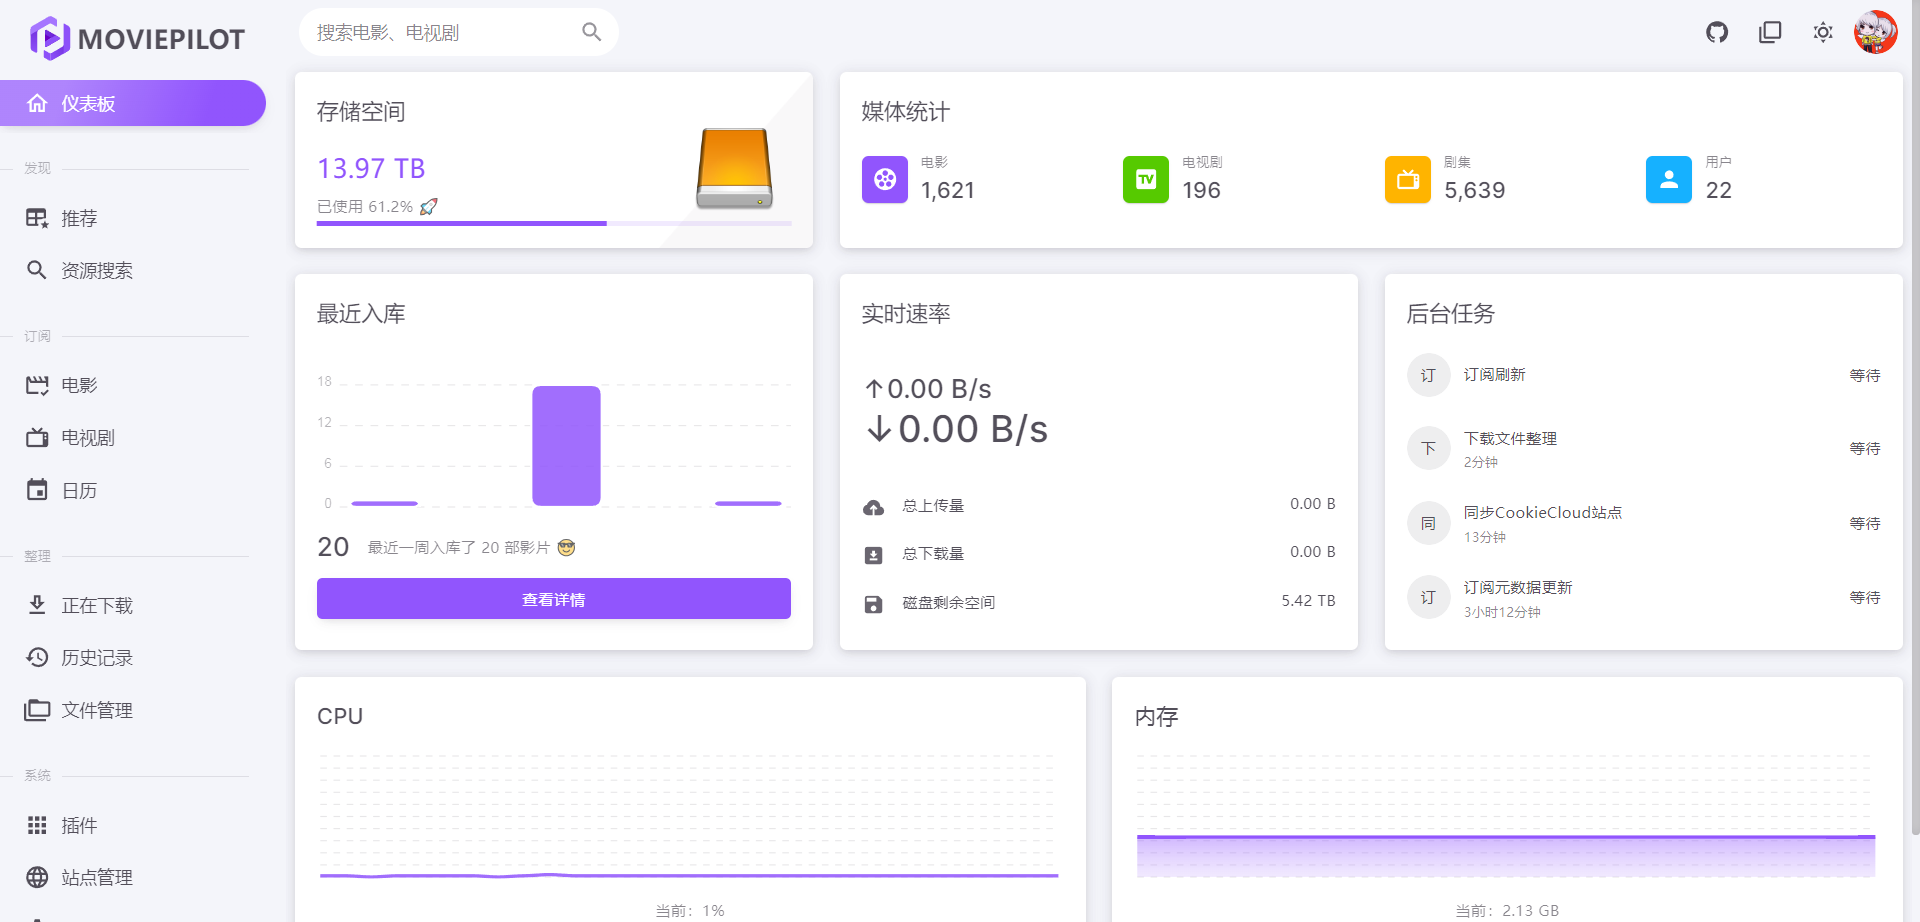
Task: Open the 仪表板 dashboard menu item
Action: (x=132, y=103)
